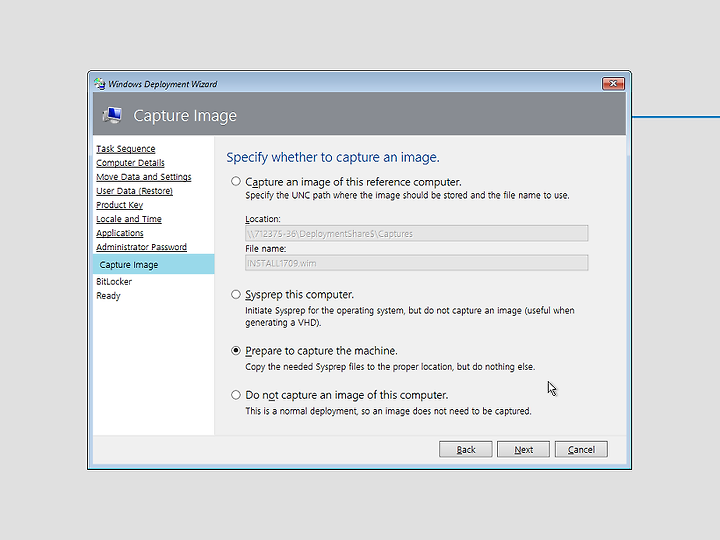Click the 'Specify whether to capture an image.' heading
Image resolution: width=720 pixels, height=540 pixels.
(333, 157)
